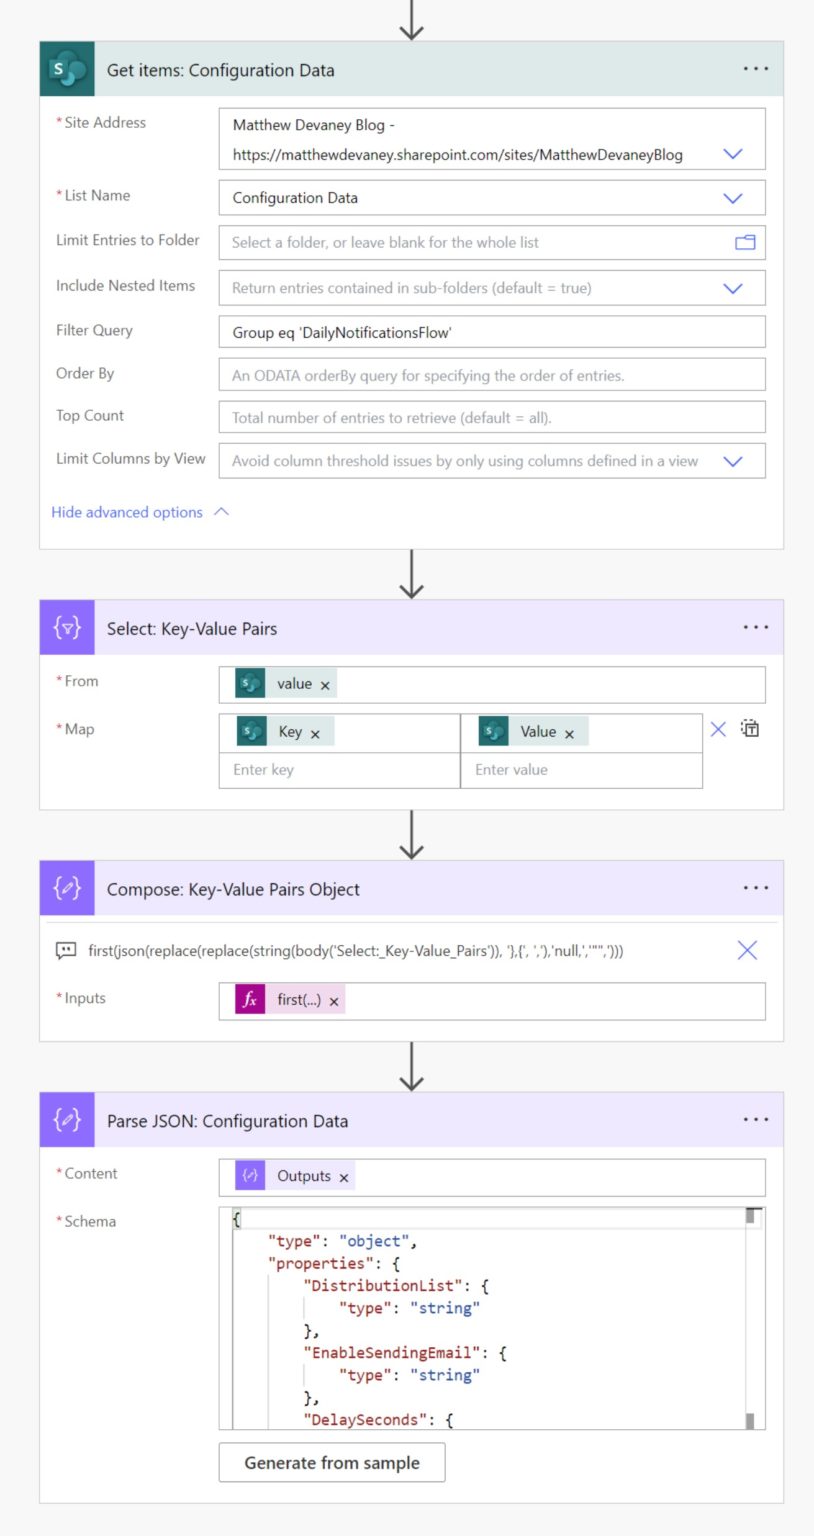The image size is (814, 1536).
Task: Dismiss the Compose expression note with X
Action: [x=747, y=951]
